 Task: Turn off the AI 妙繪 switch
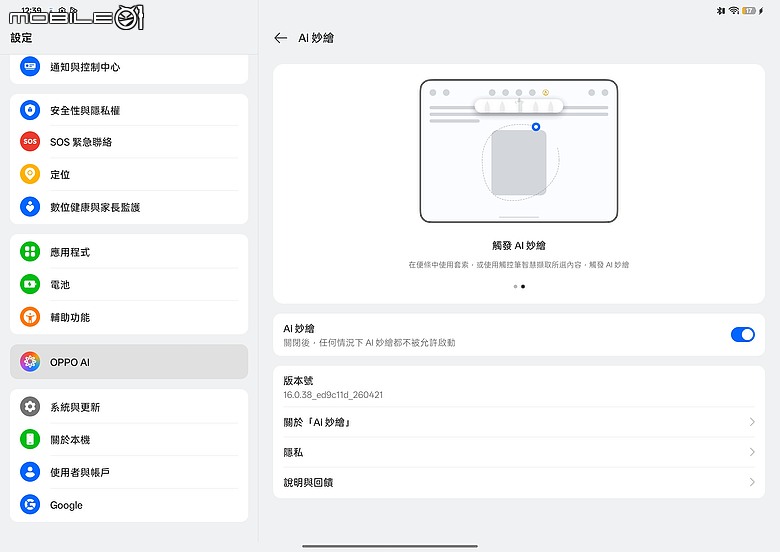pos(743,335)
